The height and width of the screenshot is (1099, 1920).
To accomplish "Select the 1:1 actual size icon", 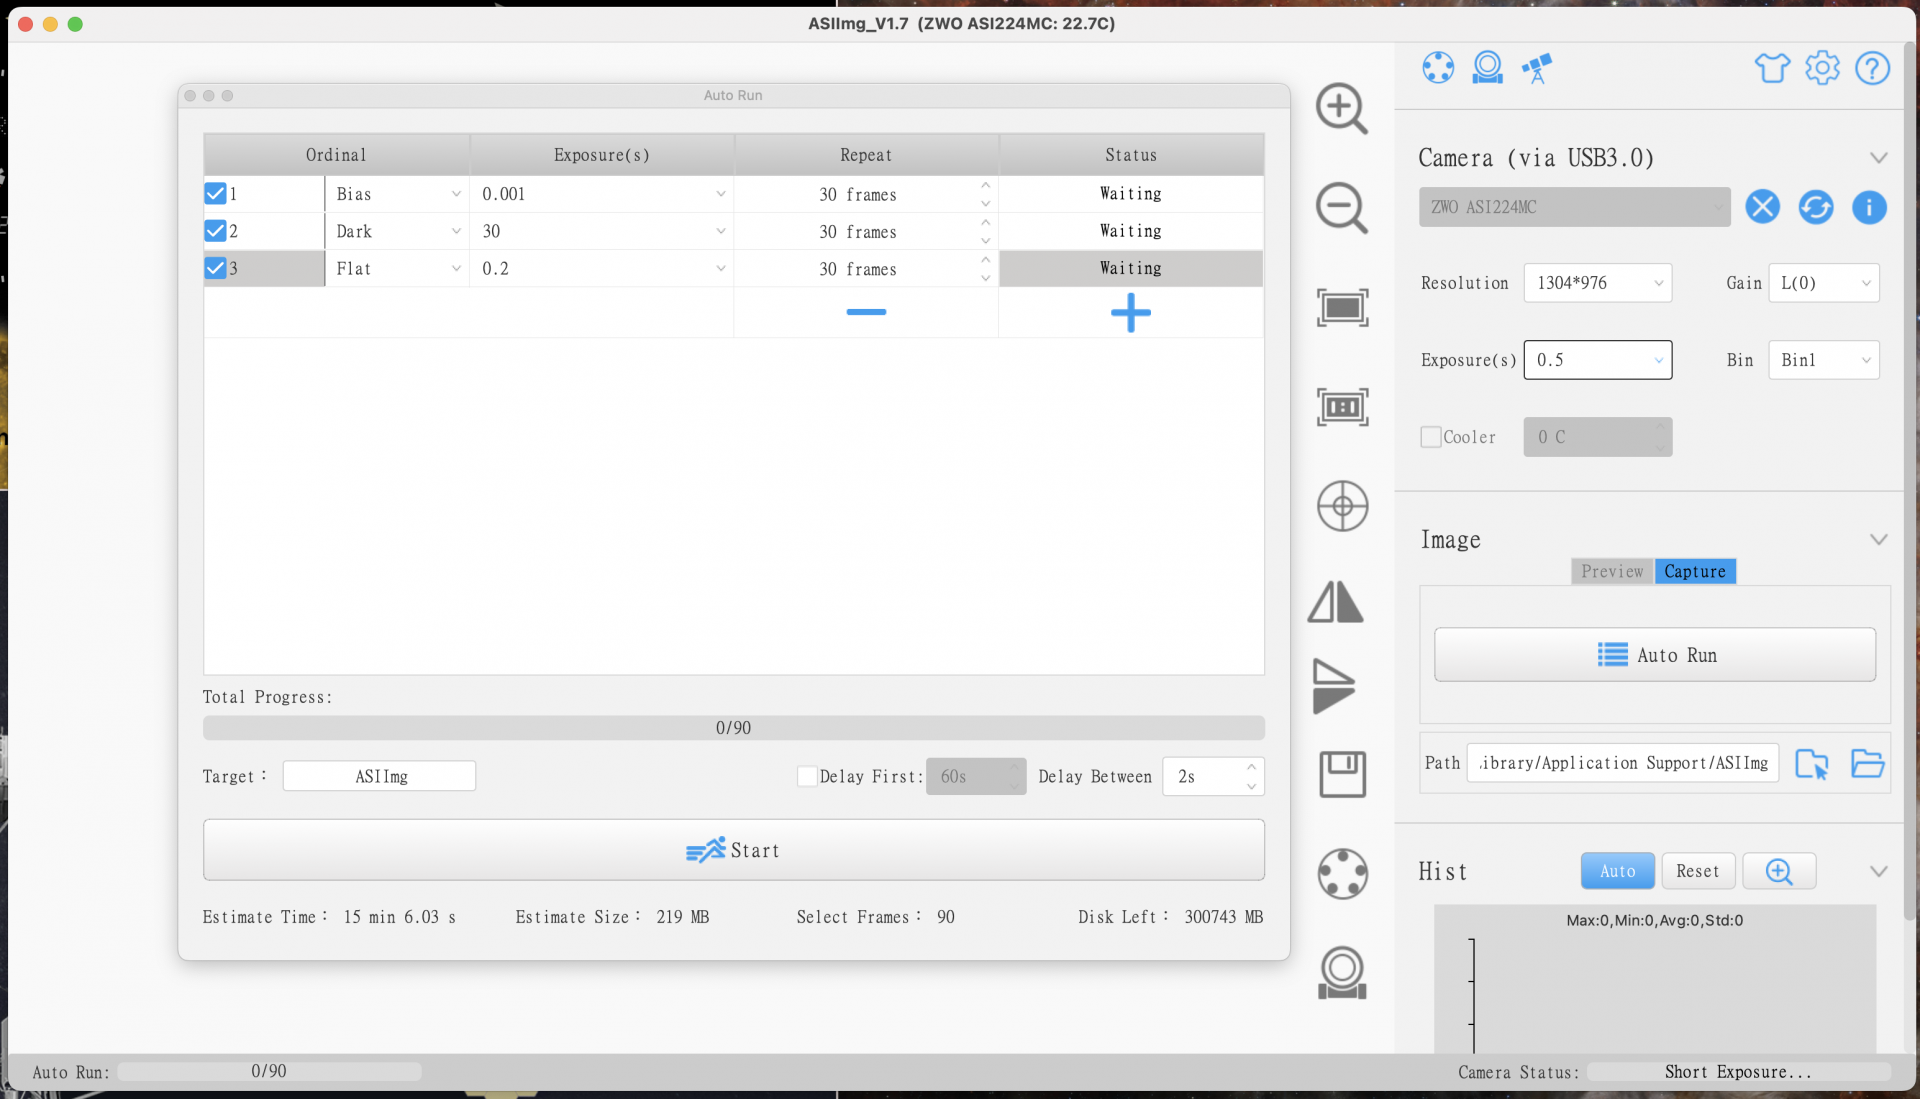I will 1342,407.
